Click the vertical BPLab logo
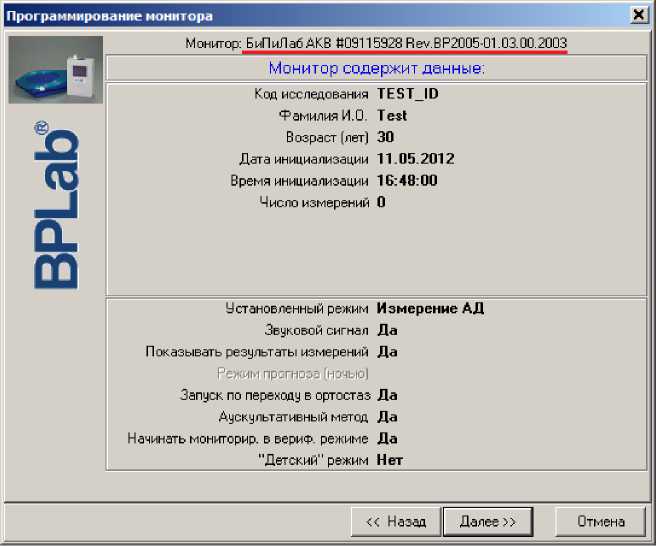 coord(56,206)
